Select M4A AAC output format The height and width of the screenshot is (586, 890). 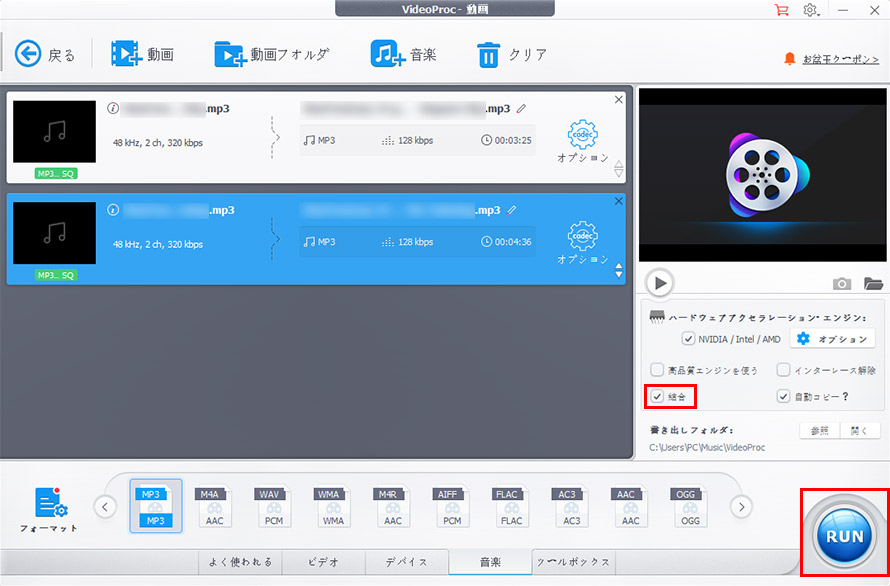point(215,506)
